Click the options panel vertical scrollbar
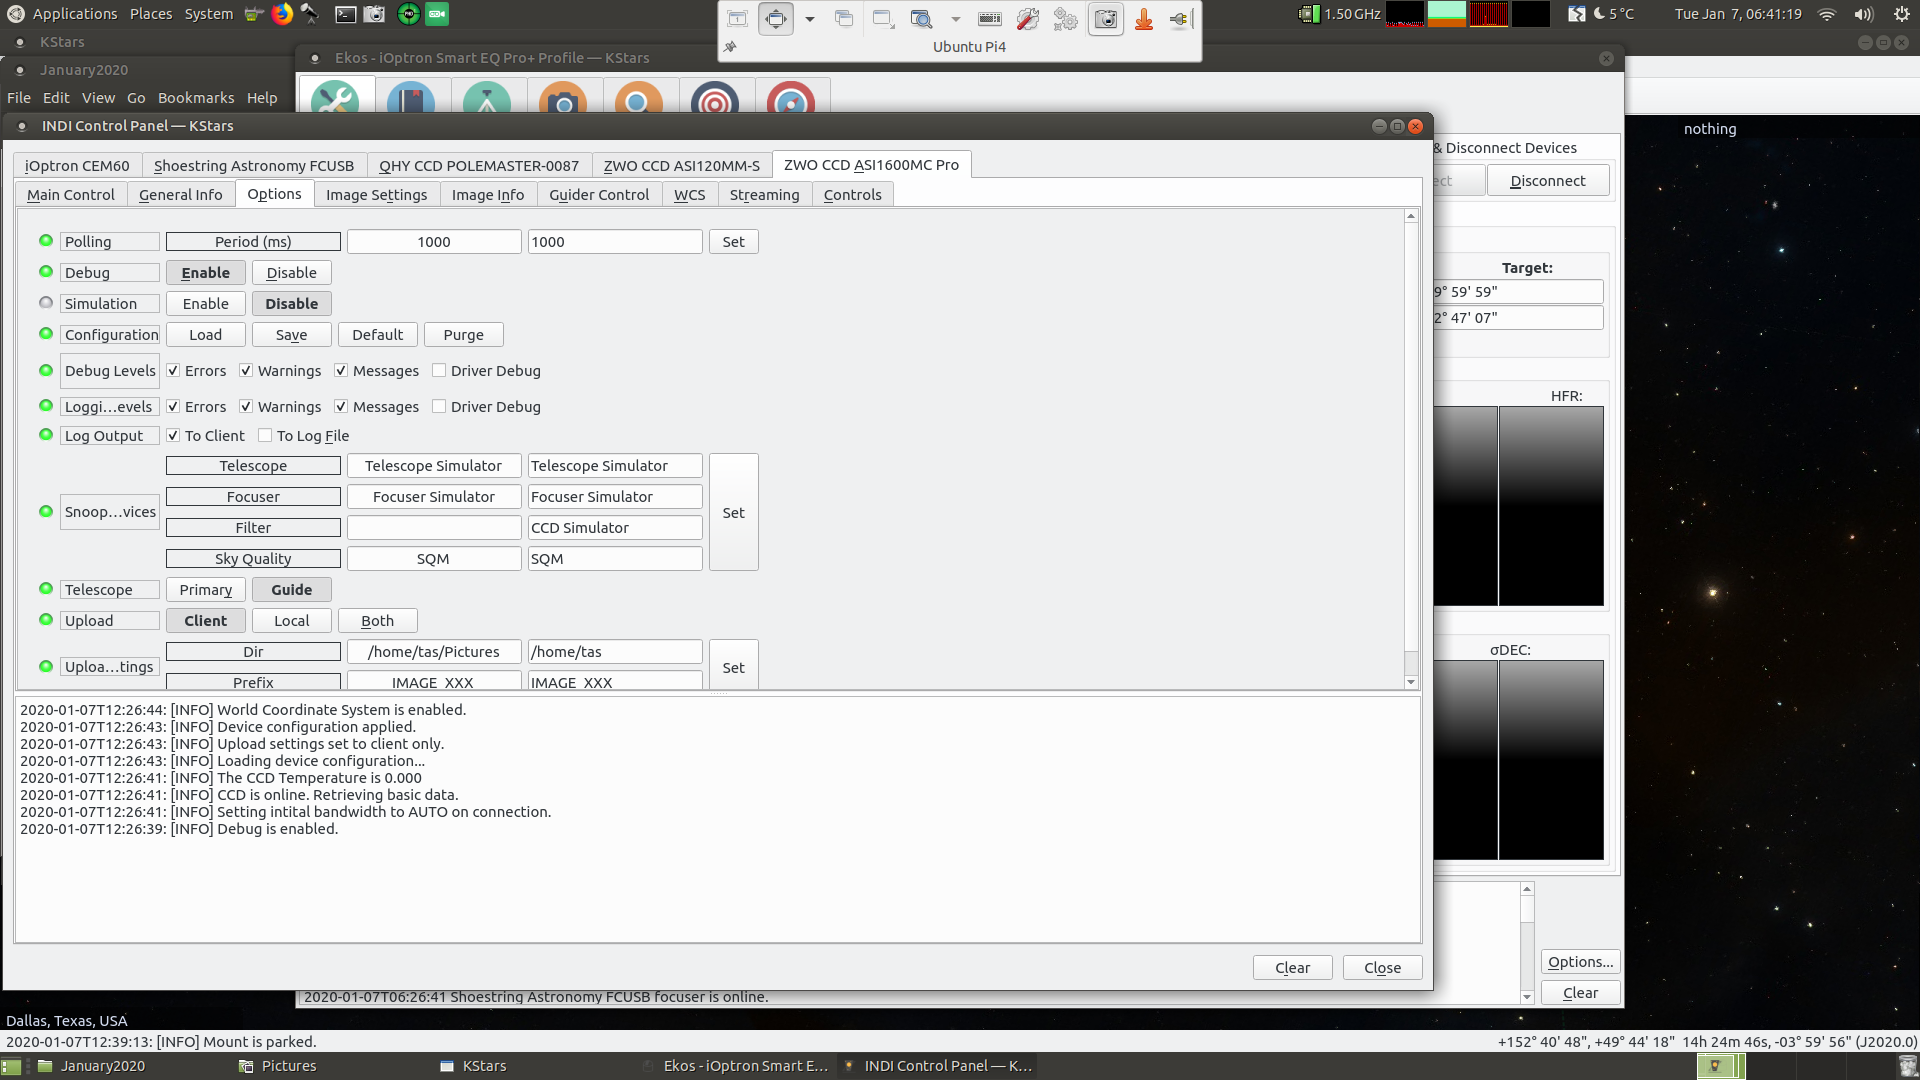 [1411, 450]
